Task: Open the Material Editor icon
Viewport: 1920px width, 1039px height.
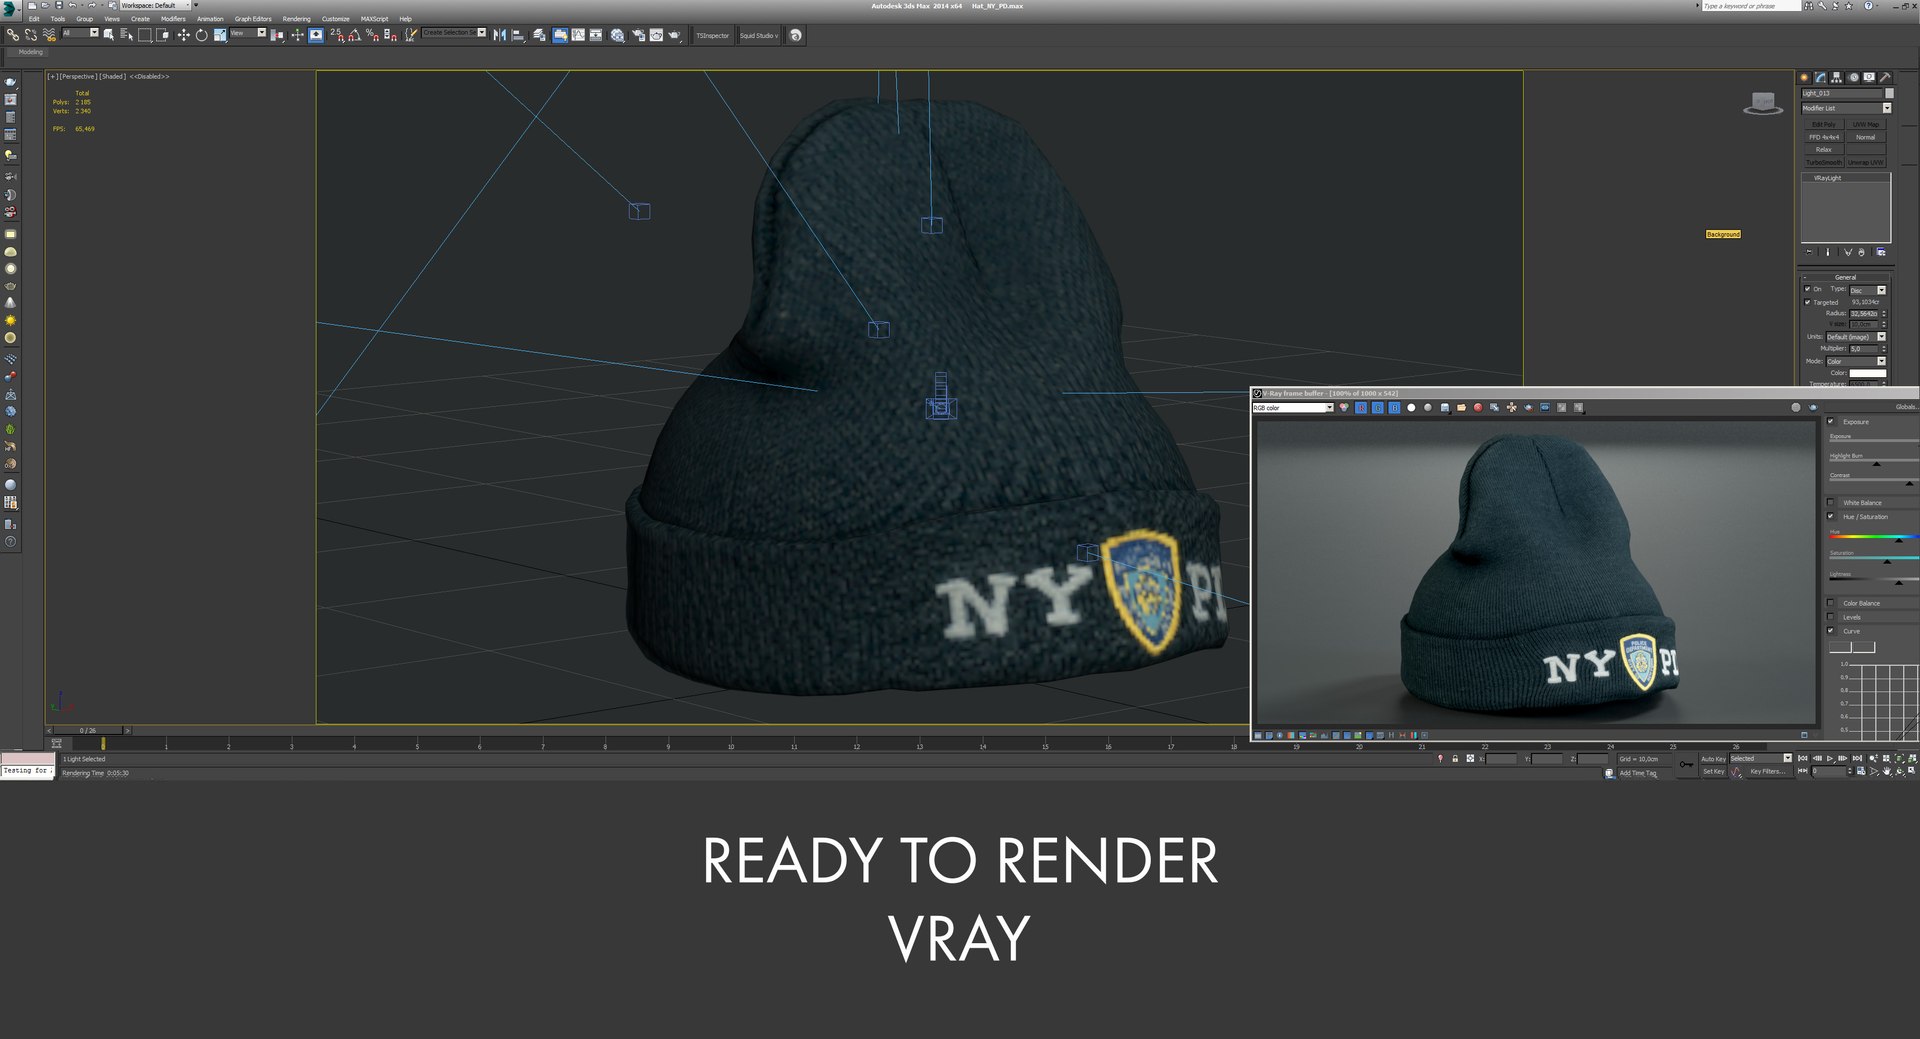Action: [x=618, y=35]
